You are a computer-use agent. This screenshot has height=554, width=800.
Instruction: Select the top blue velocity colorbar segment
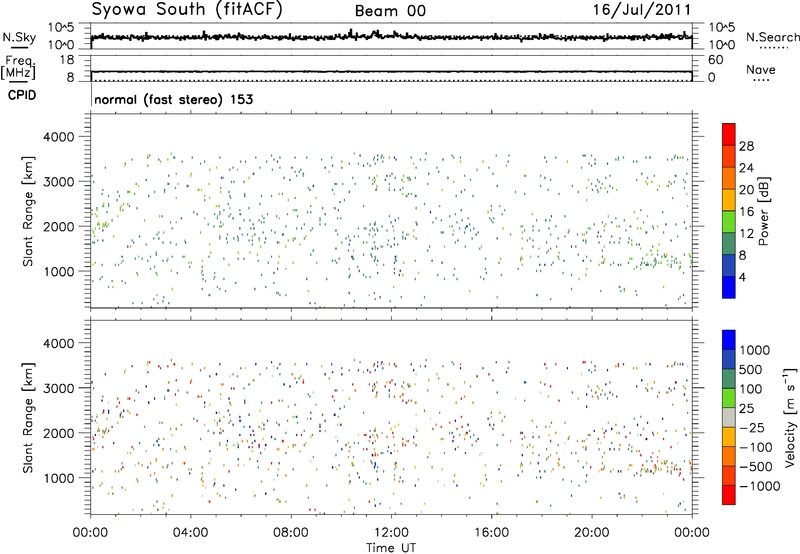coord(729,340)
